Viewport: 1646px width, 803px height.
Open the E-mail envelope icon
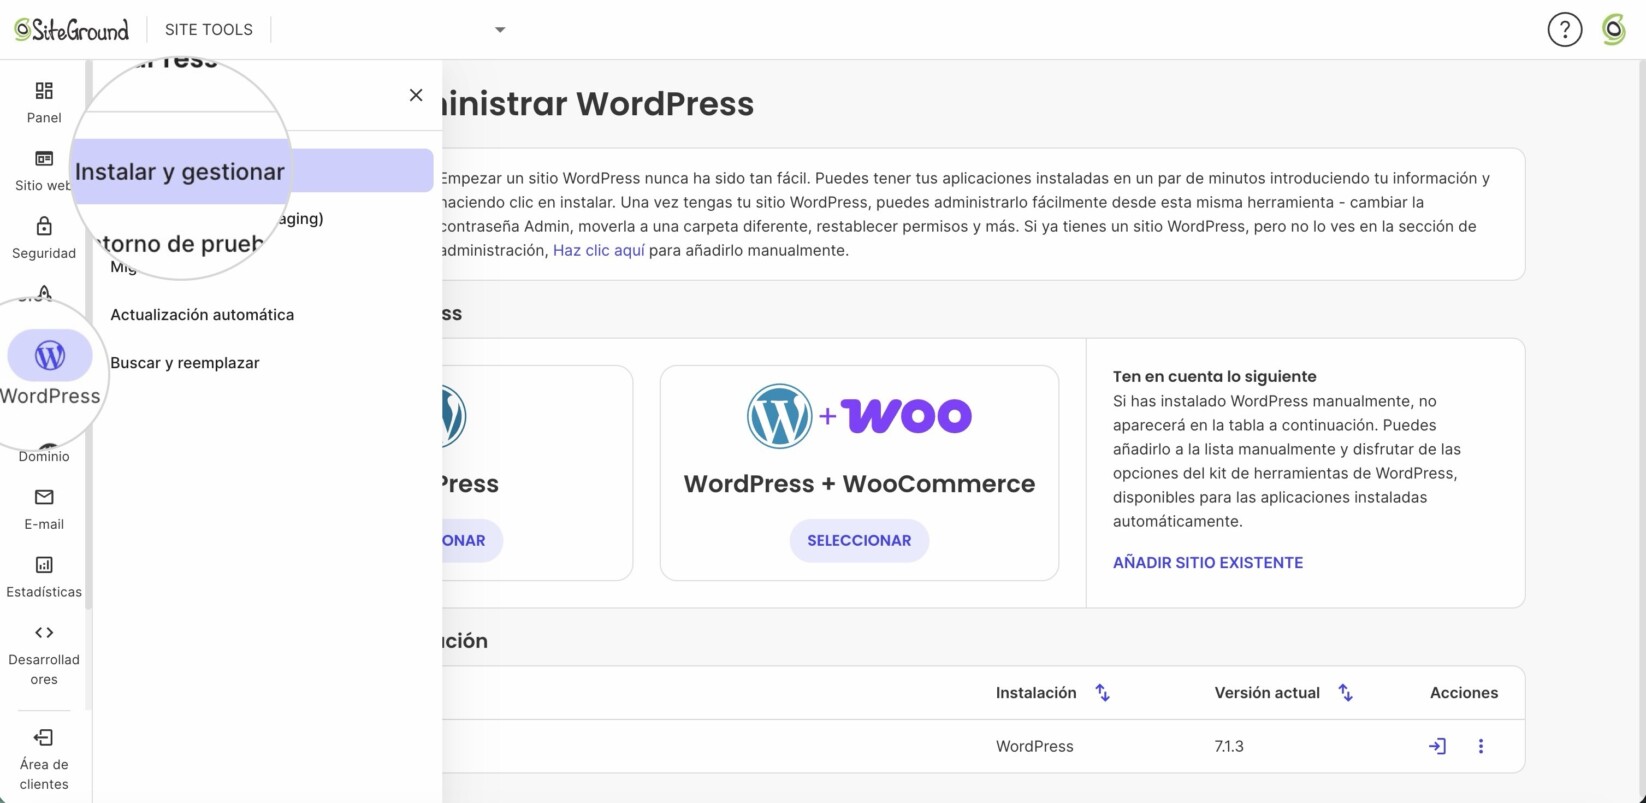pos(44,497)
